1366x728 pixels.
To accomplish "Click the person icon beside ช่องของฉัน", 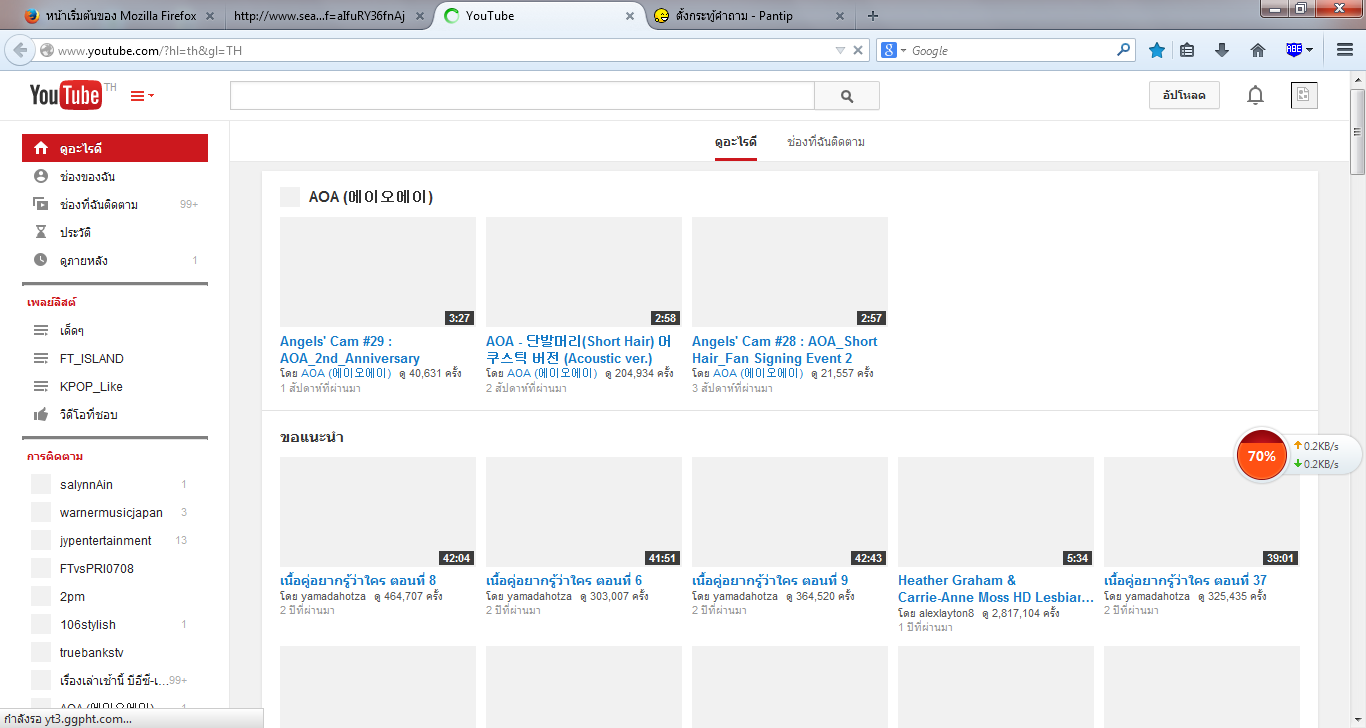I will click(x=41, y=176).
